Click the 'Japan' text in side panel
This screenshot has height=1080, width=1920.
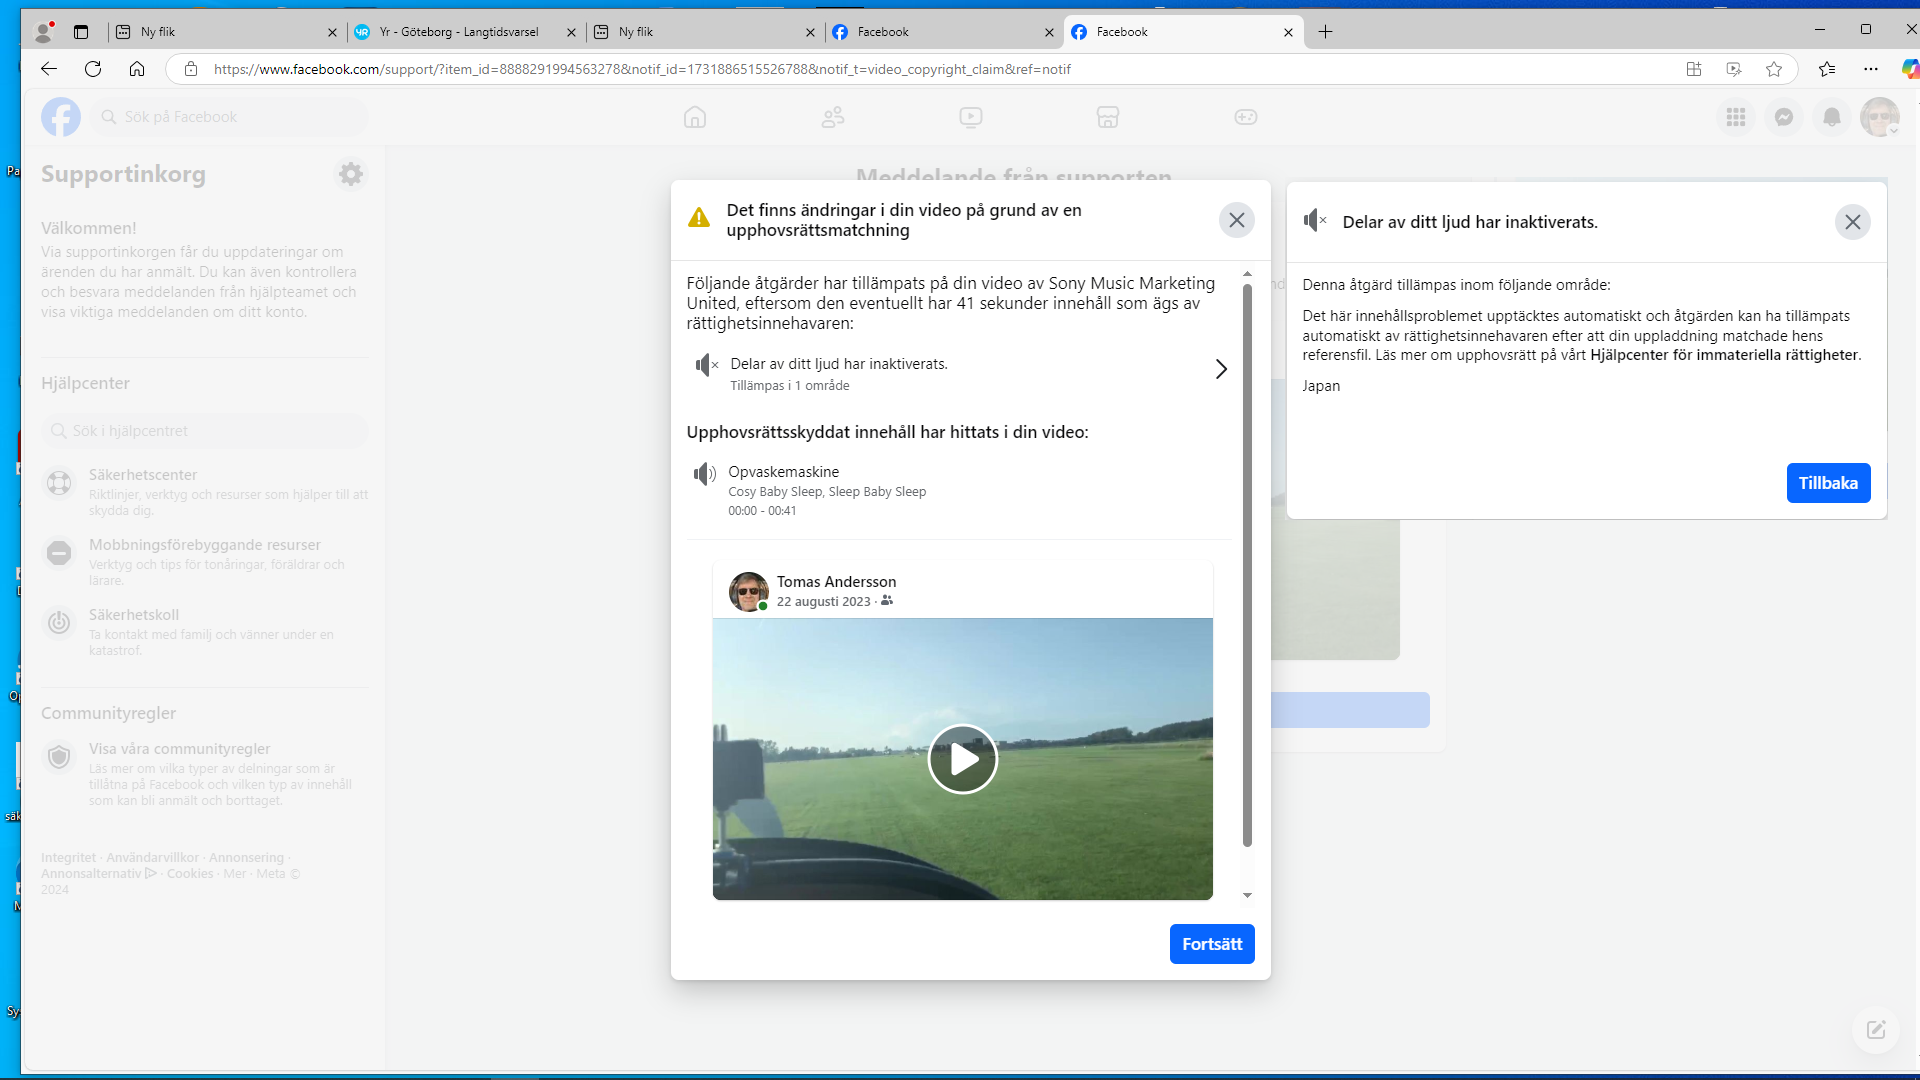(1321, 386)
